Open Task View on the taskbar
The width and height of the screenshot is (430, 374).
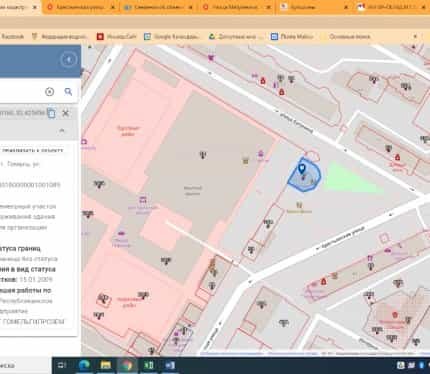(62, 365)
